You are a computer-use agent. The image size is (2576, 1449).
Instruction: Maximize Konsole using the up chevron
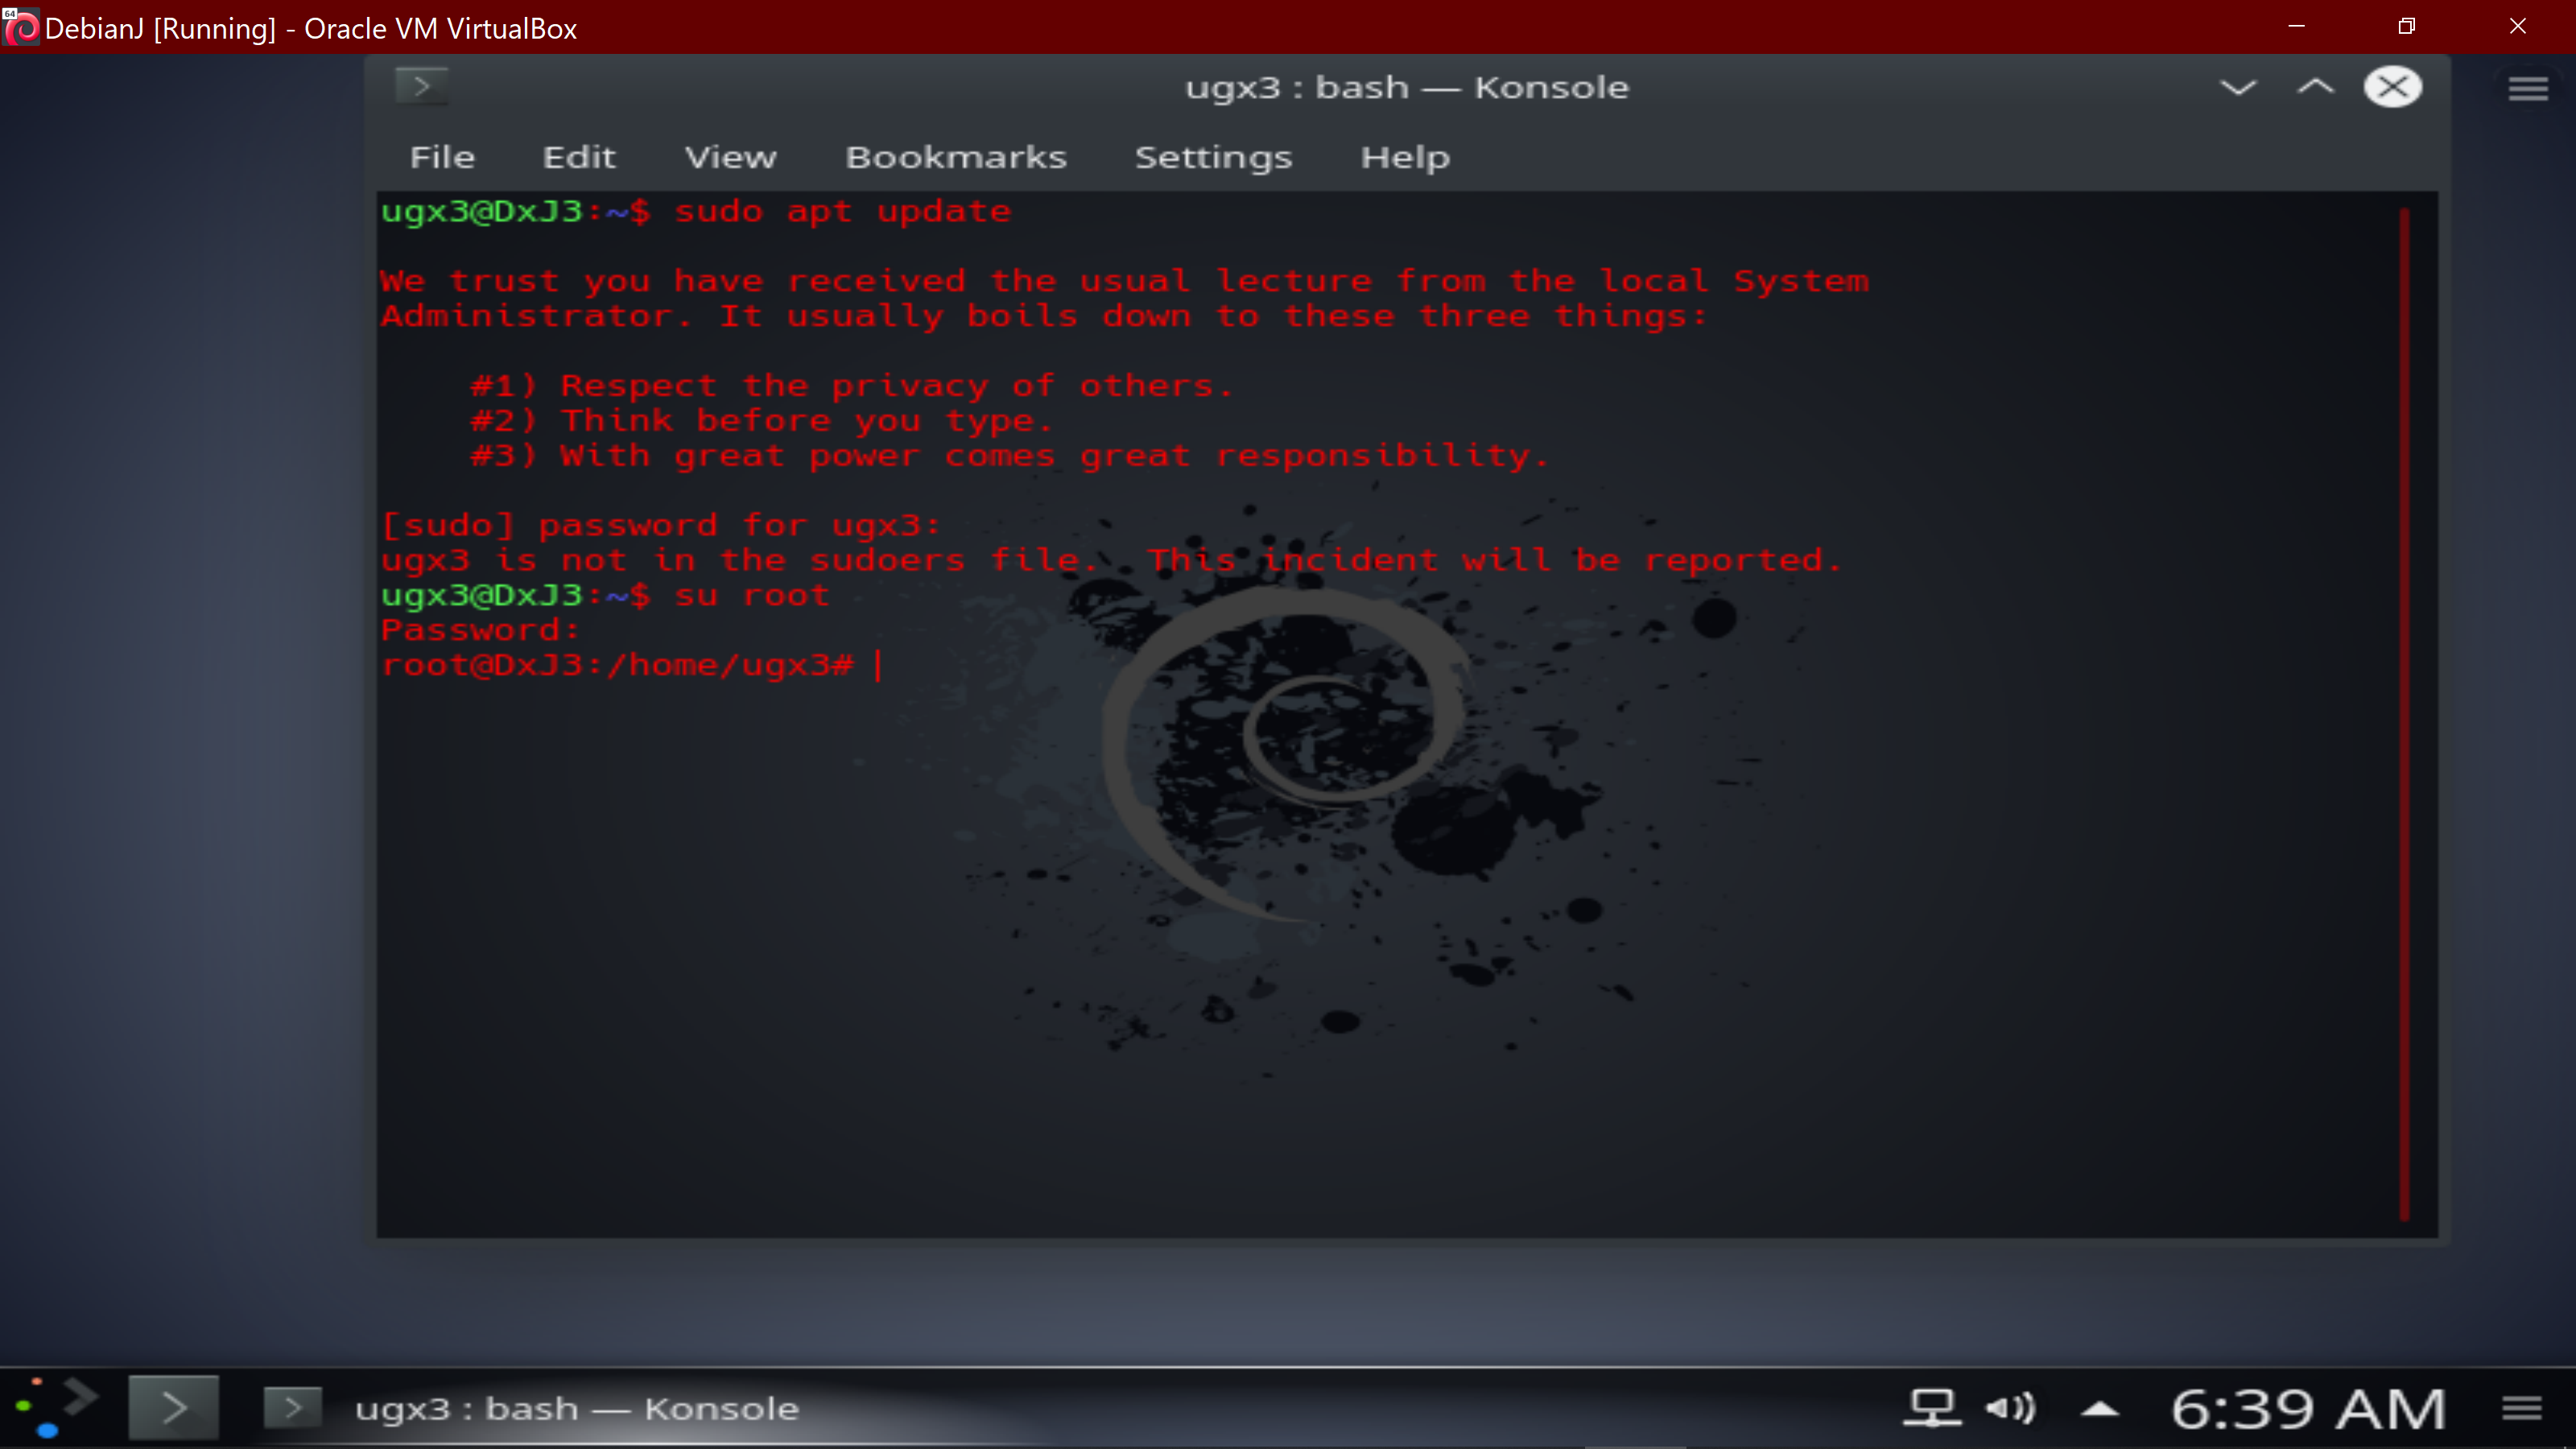(x=2315, y=87)
